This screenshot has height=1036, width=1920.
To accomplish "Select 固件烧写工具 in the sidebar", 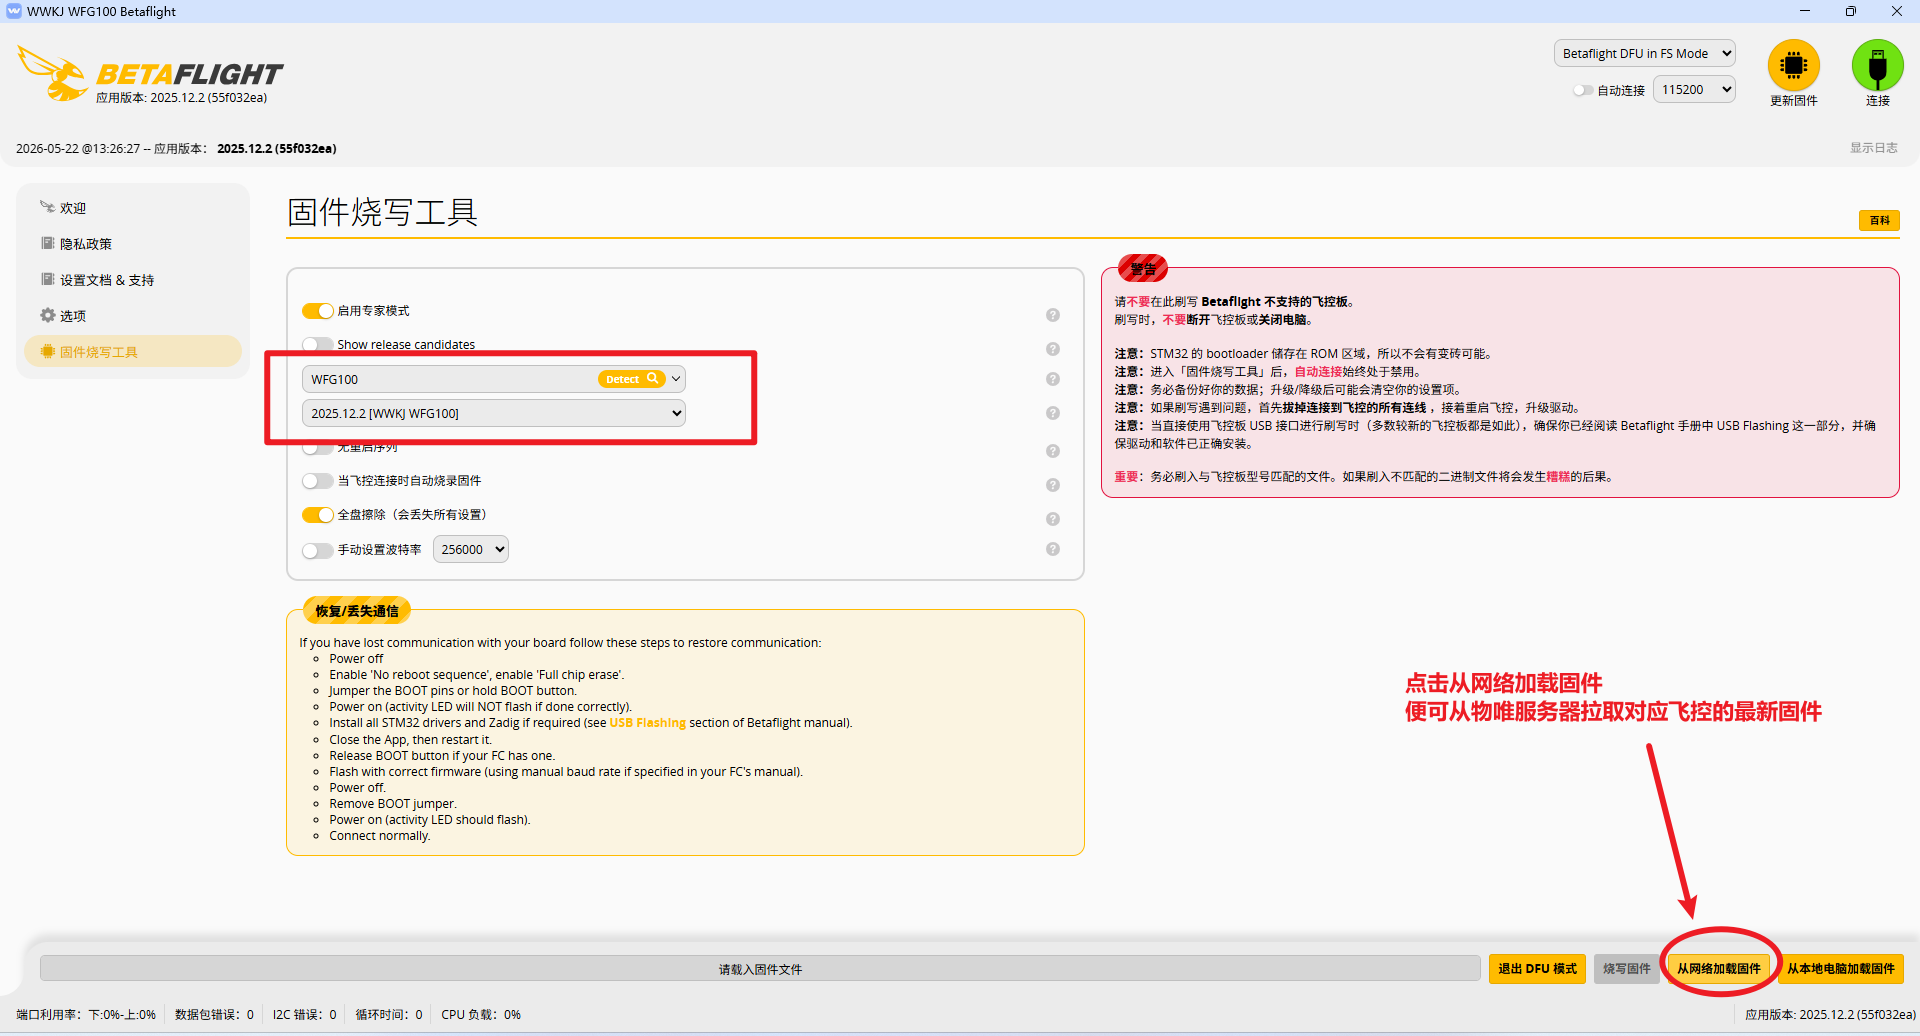I will coord(133,351).
